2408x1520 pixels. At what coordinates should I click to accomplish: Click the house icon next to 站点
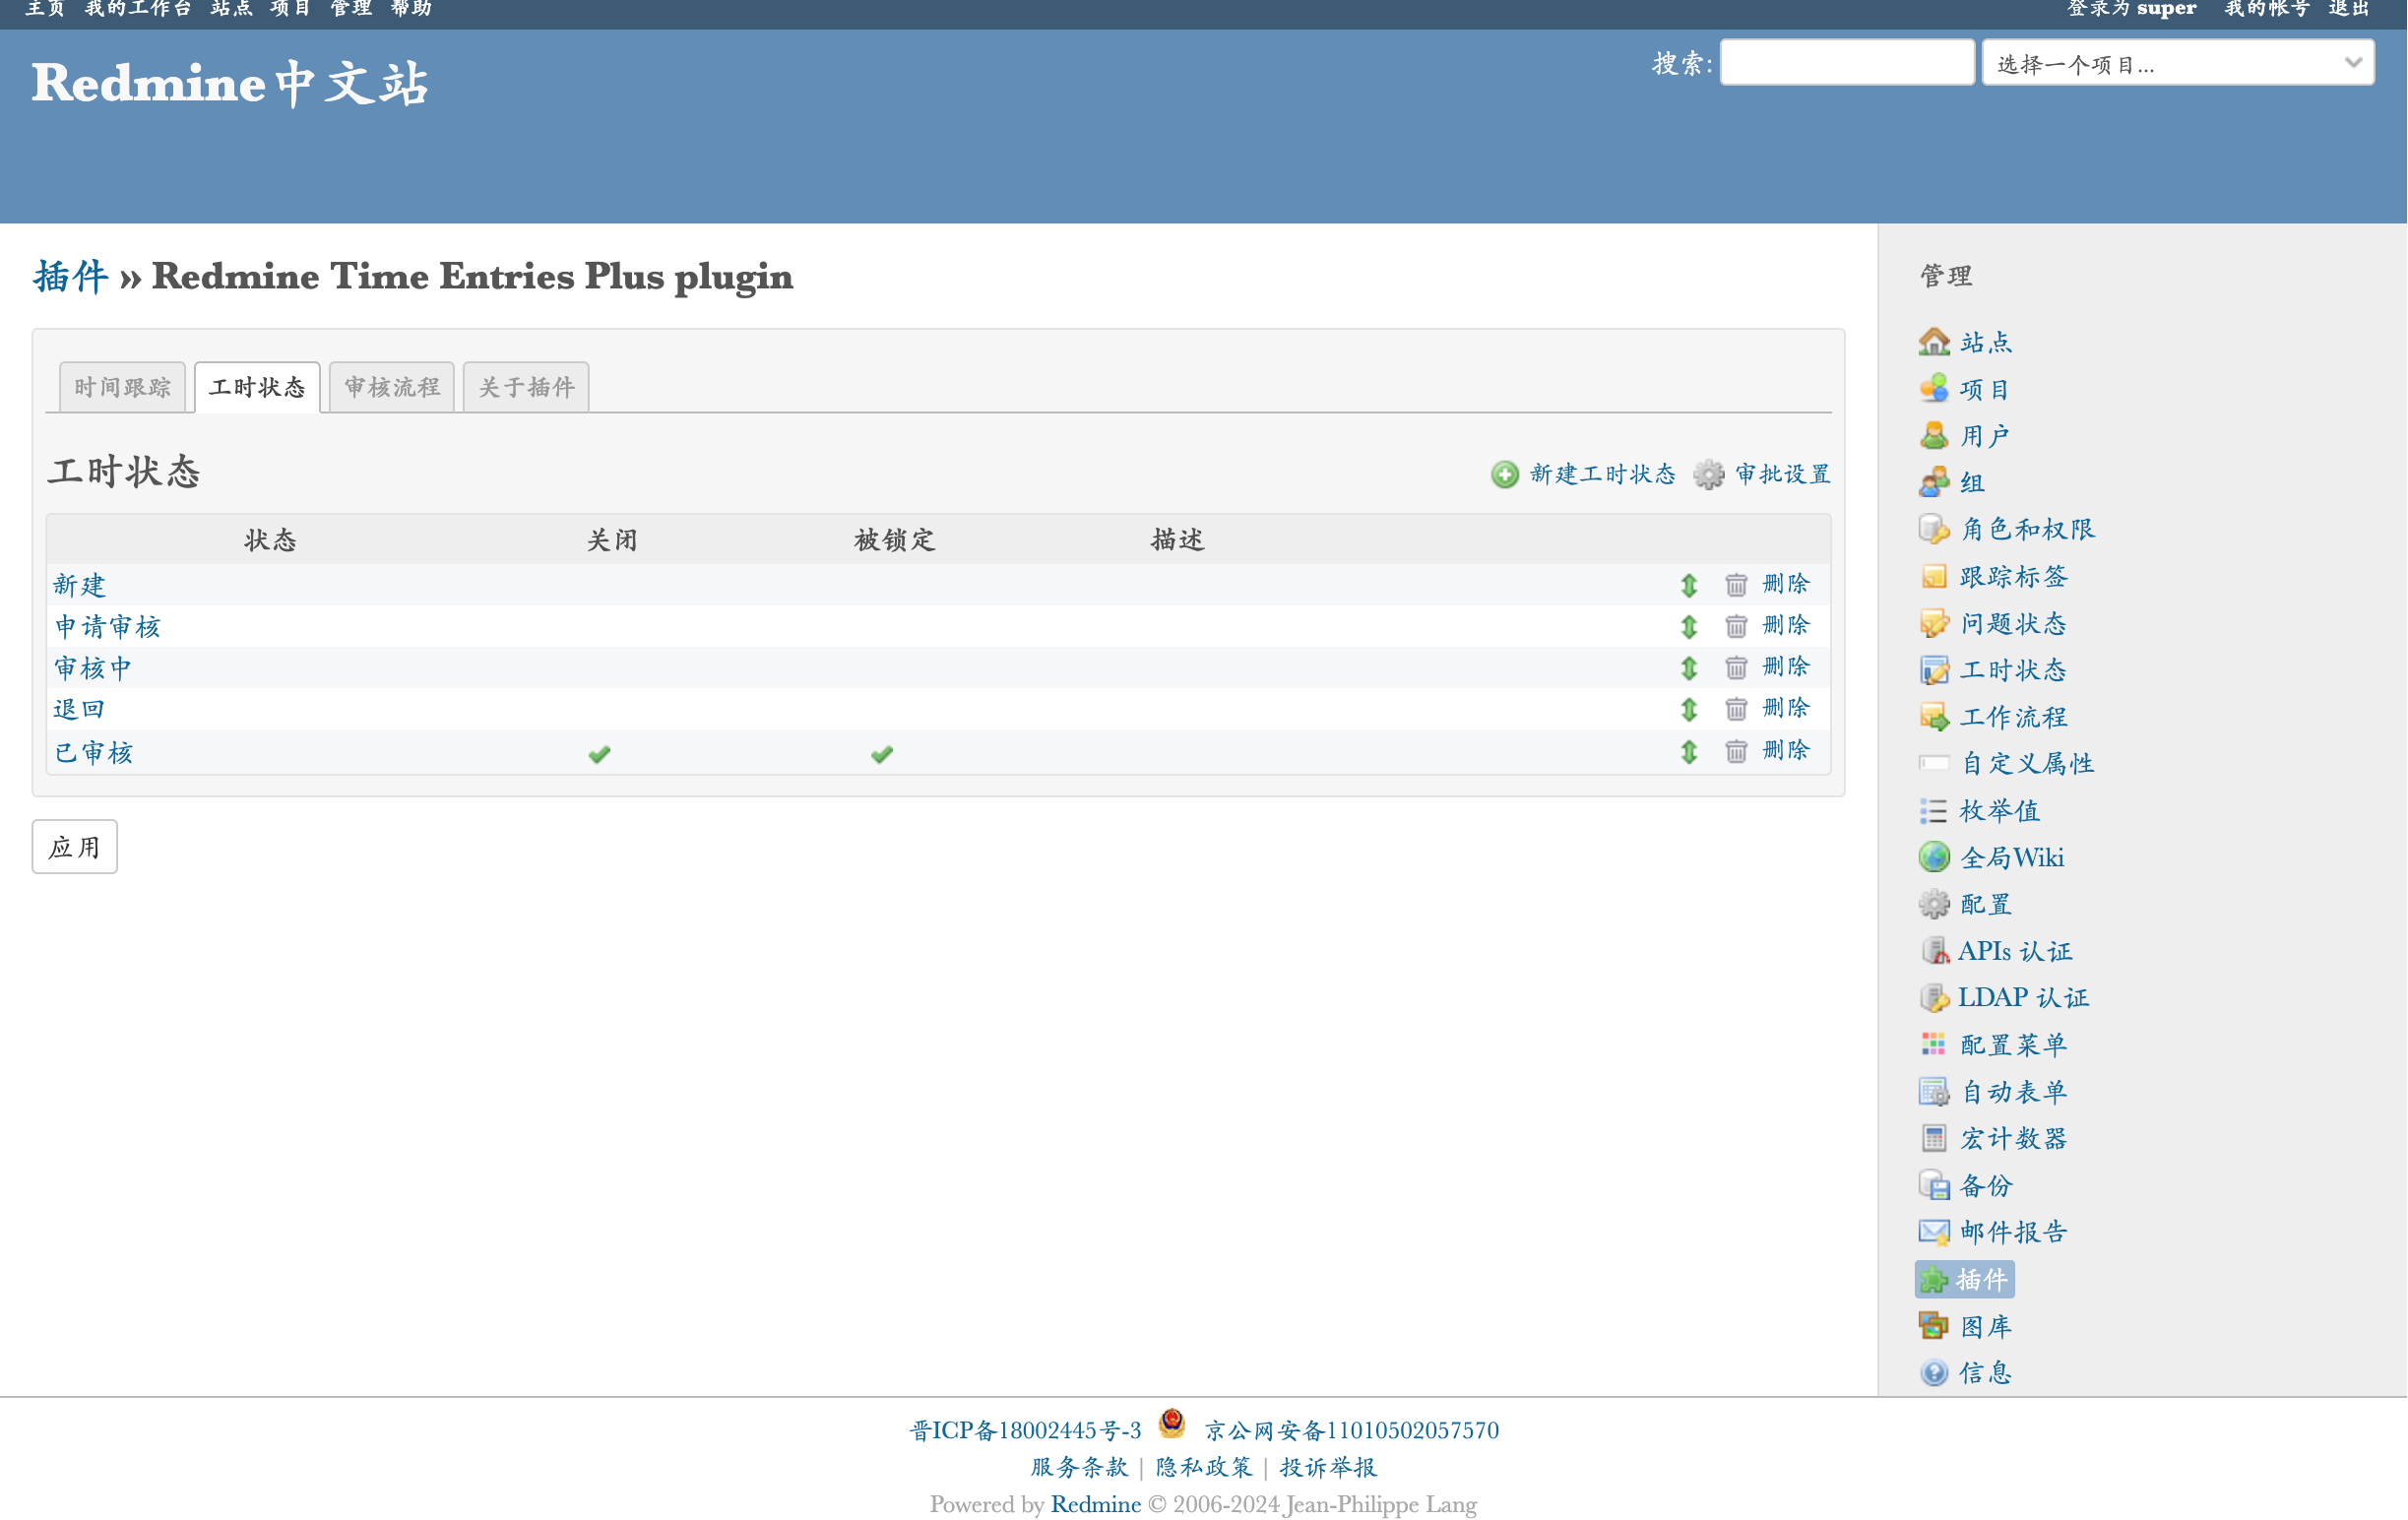pos(1934,342)
